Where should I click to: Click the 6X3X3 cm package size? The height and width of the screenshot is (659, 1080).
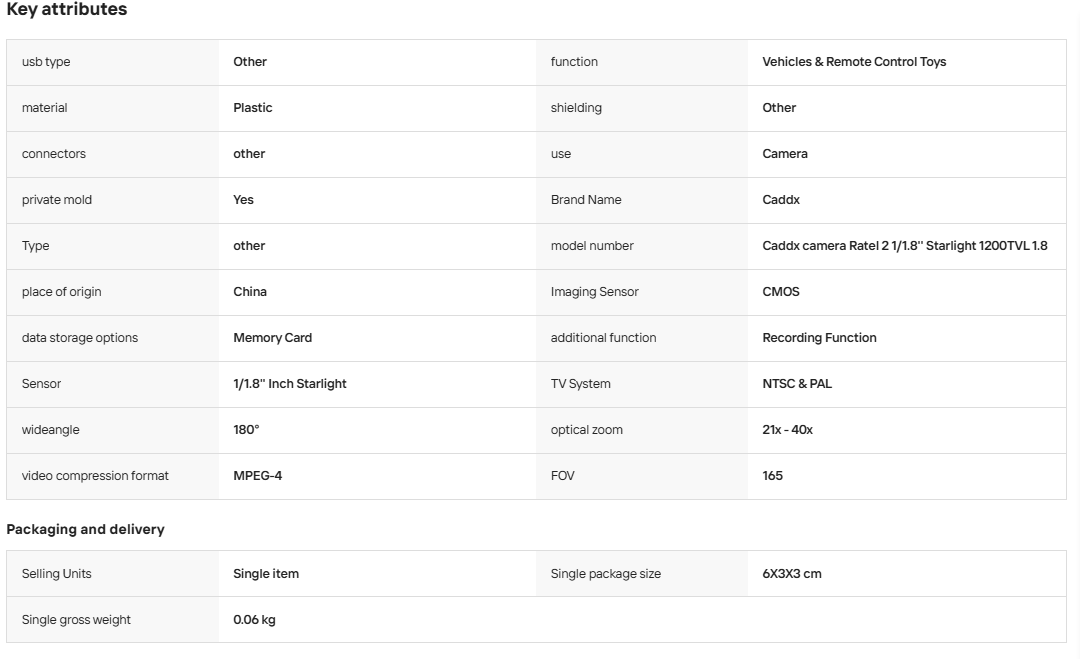click(x=791, y=574)
